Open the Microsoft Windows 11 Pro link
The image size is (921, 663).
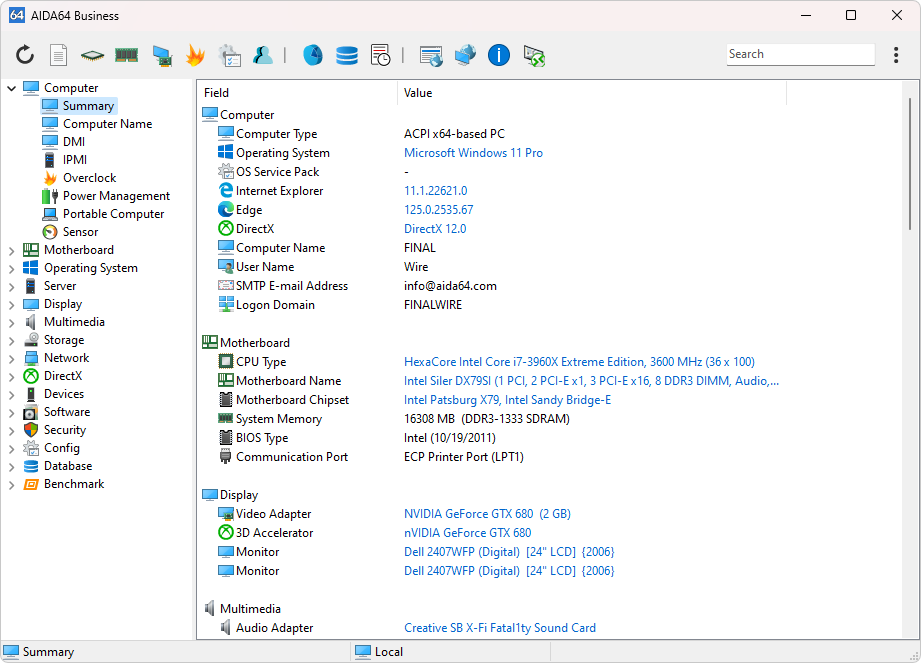point(473,153)
